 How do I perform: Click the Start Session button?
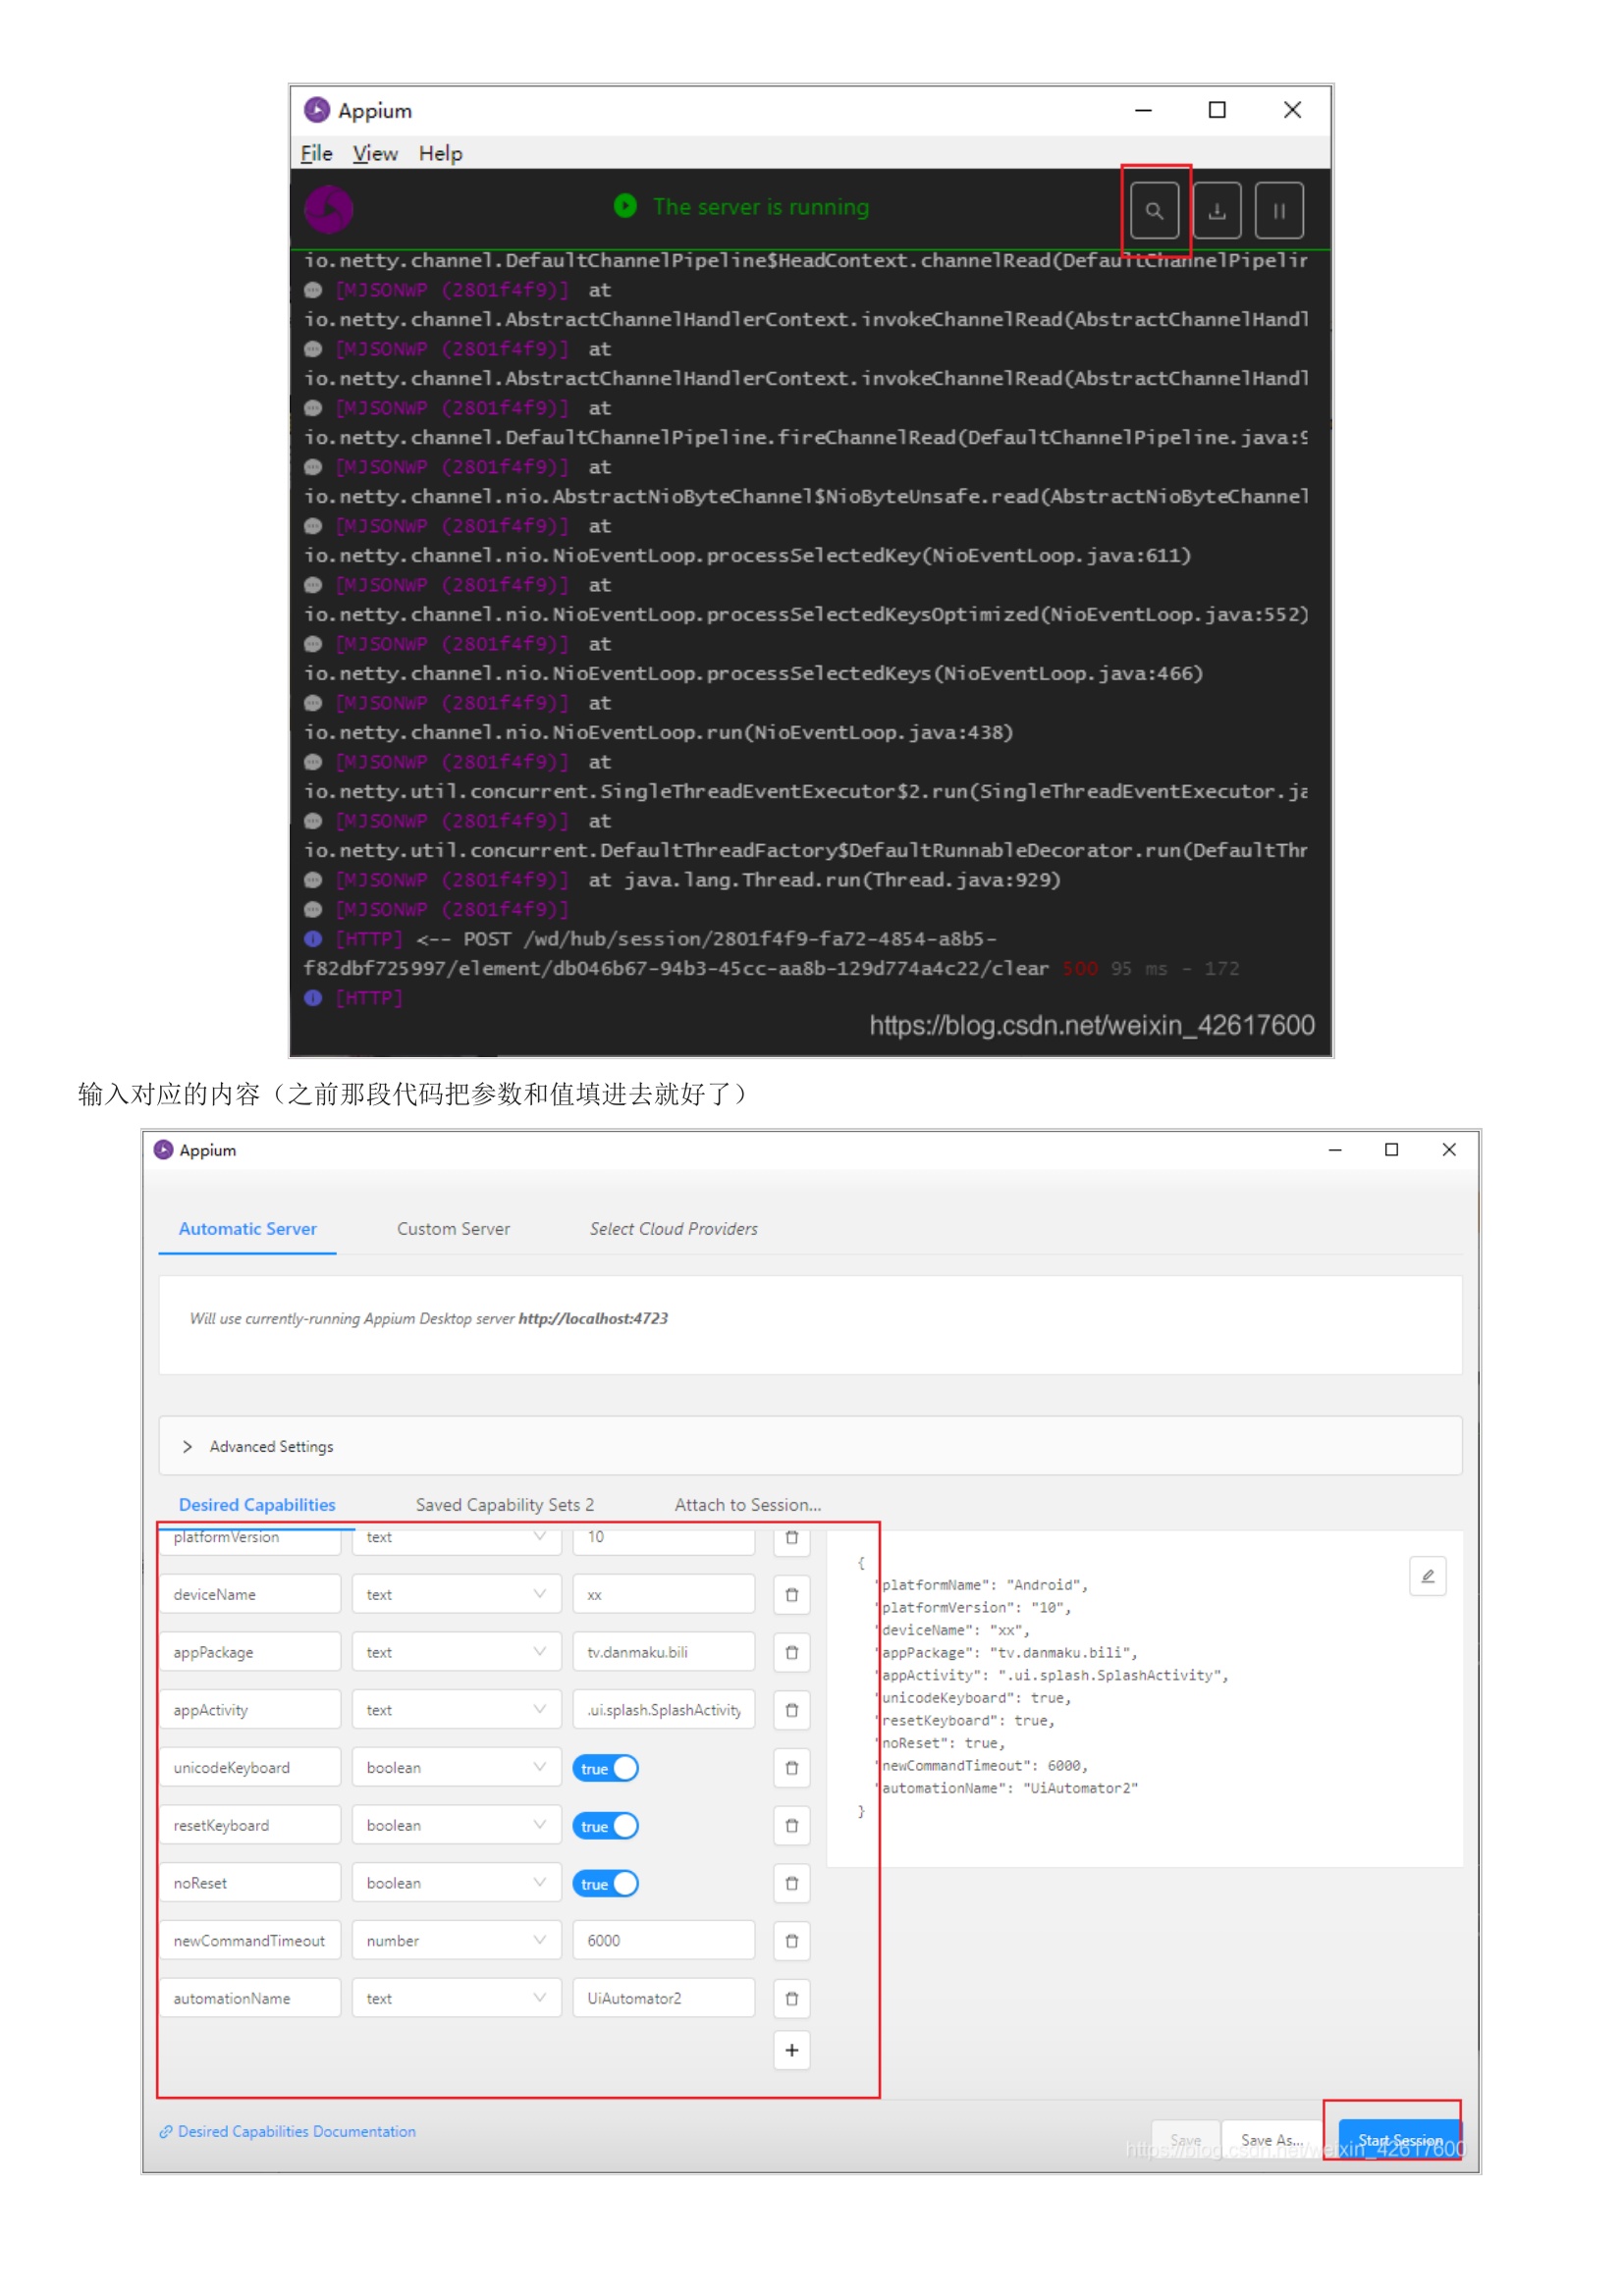pyautogui.click(x=1398, y=2139)
